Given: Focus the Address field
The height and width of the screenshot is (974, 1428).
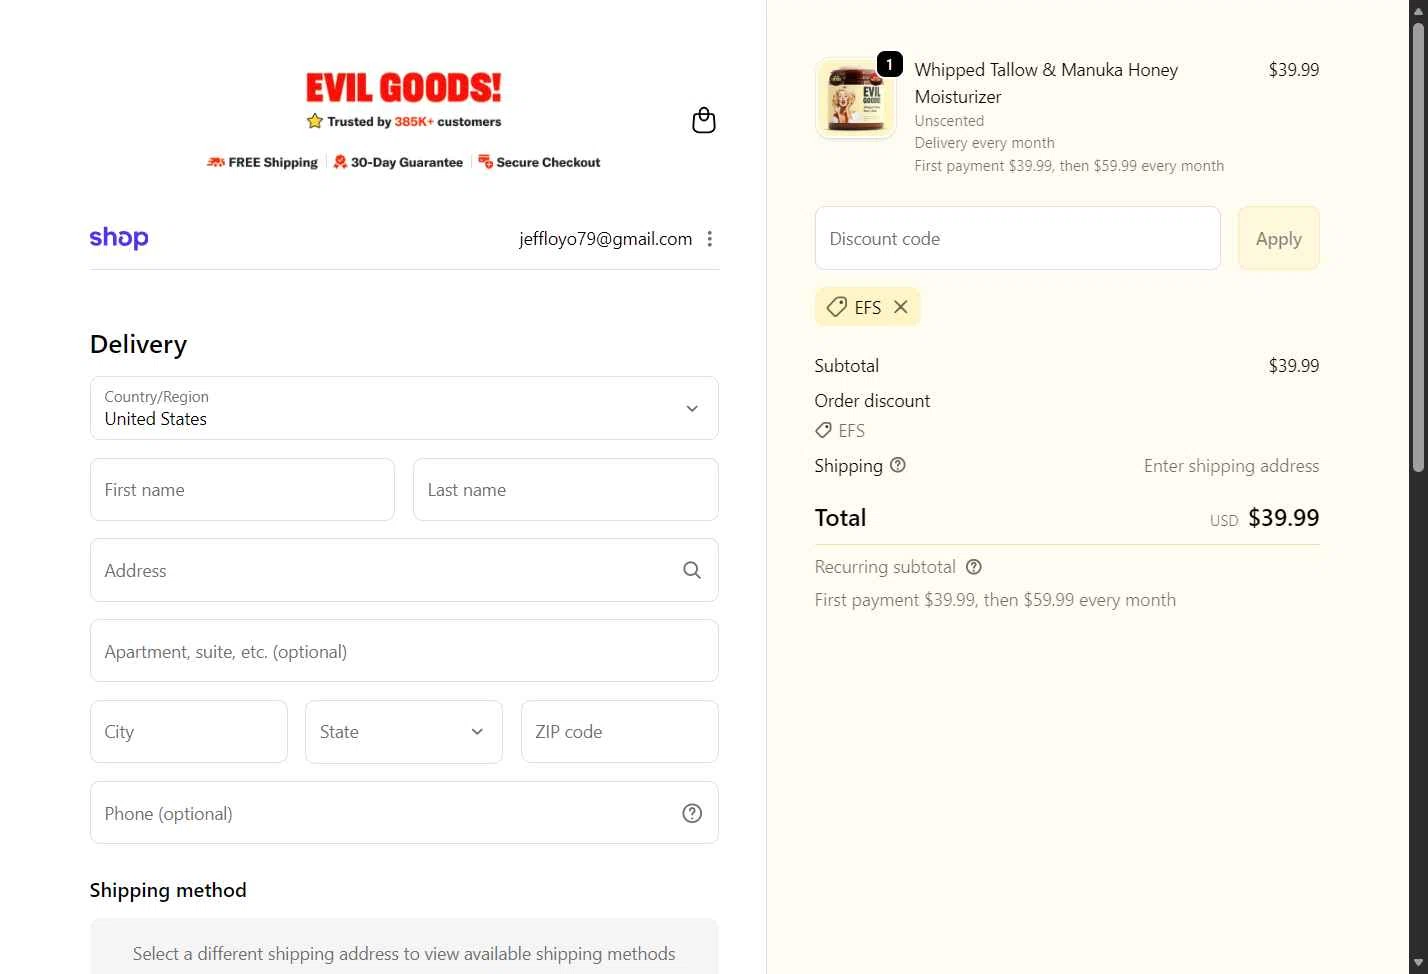Looking at the screenshot, I should click(x=404, y=570).
